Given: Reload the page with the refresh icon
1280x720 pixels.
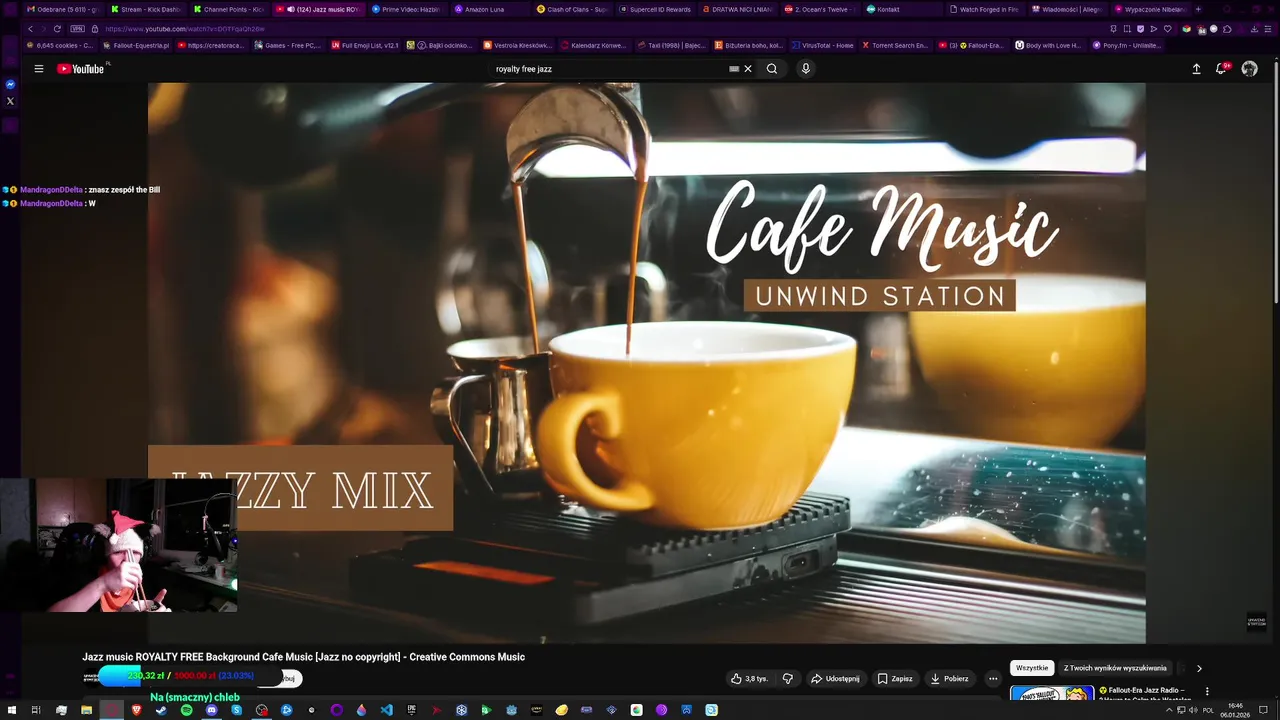Looking at the screenshot, I should 57,29.
